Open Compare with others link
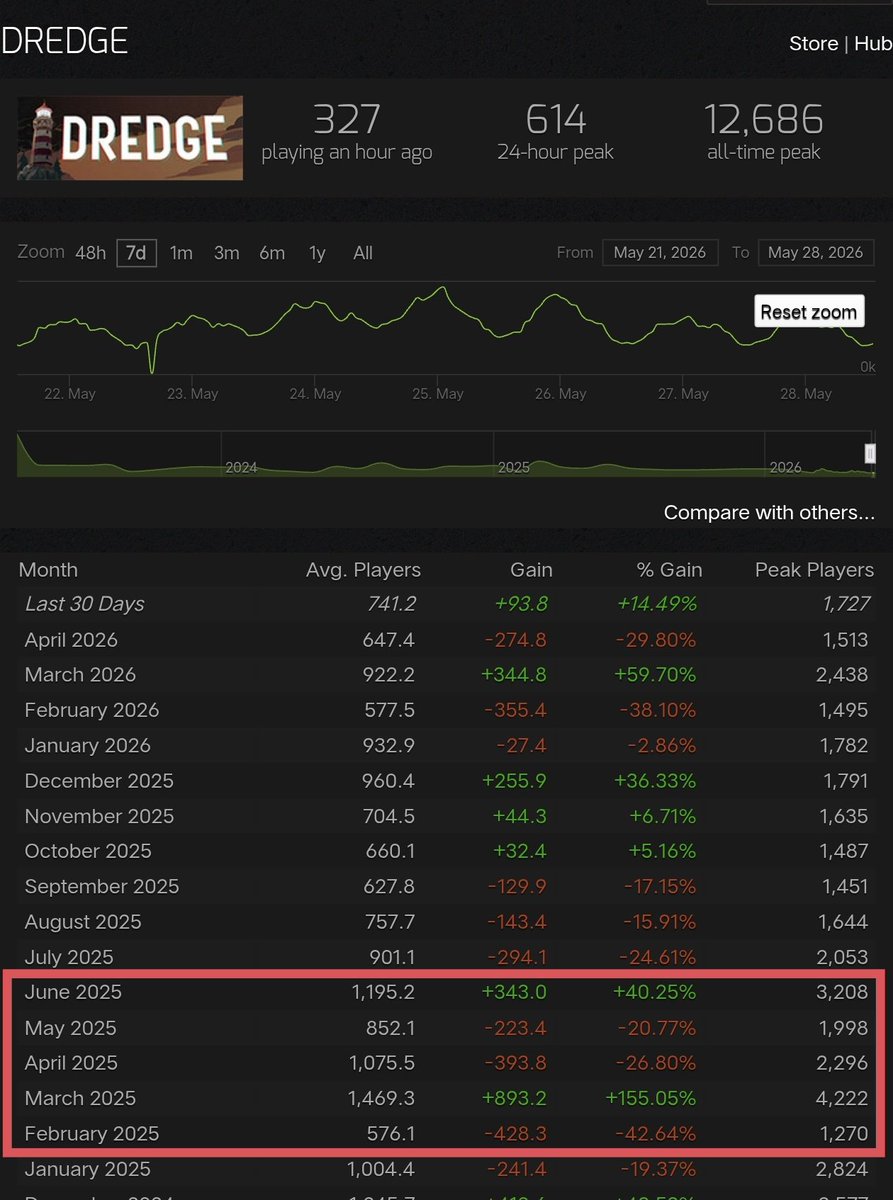The width and height of the screenshot is (893, 1200). coord(769,513)
